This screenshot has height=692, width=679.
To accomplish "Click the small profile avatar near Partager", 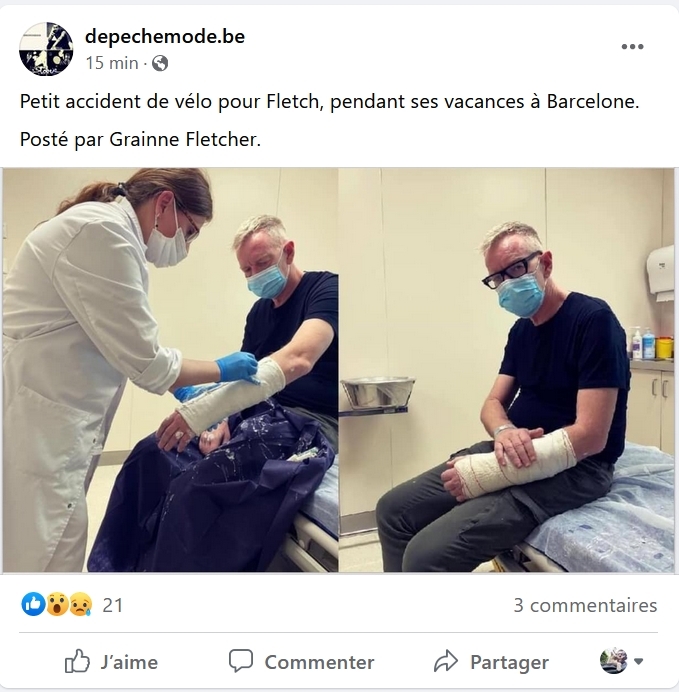I will point(613,661).
